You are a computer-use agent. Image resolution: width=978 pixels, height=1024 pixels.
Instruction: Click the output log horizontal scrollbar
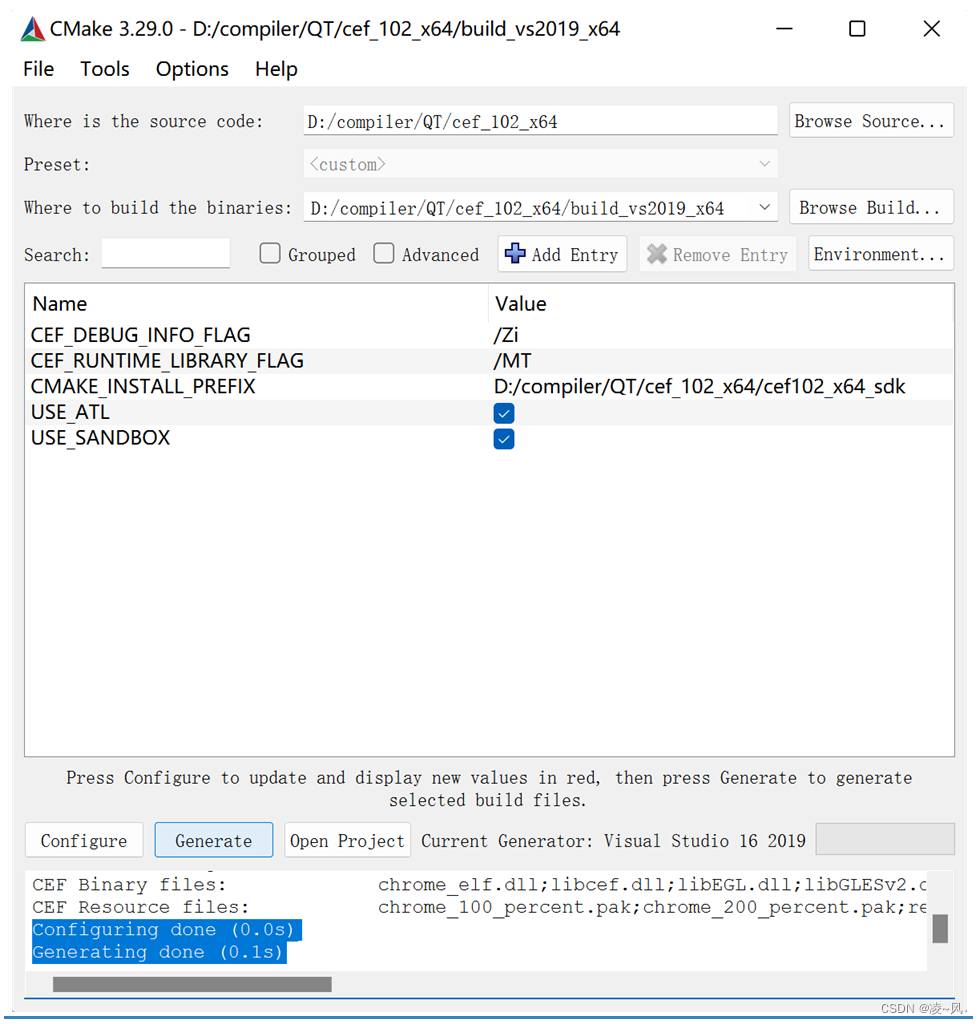tap(192, 984)
